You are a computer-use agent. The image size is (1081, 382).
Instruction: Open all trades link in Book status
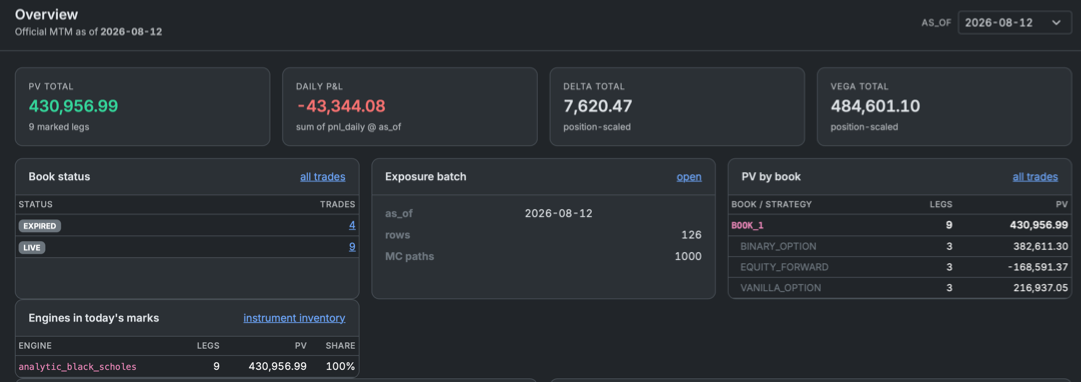tap(323, 177)
